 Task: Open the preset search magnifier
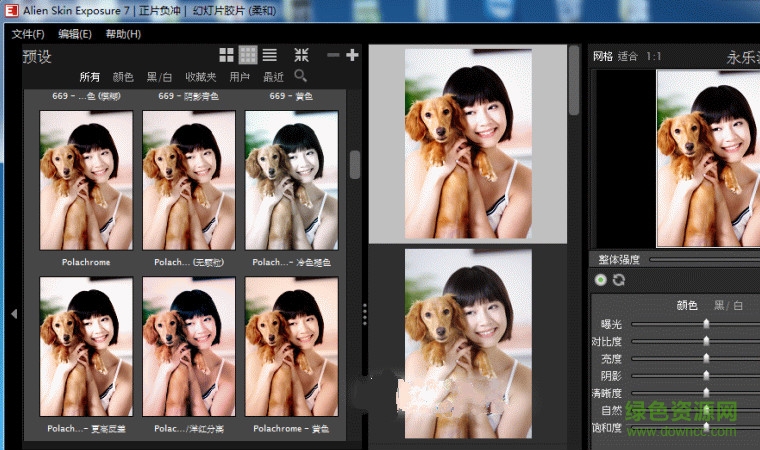[300, 76]
